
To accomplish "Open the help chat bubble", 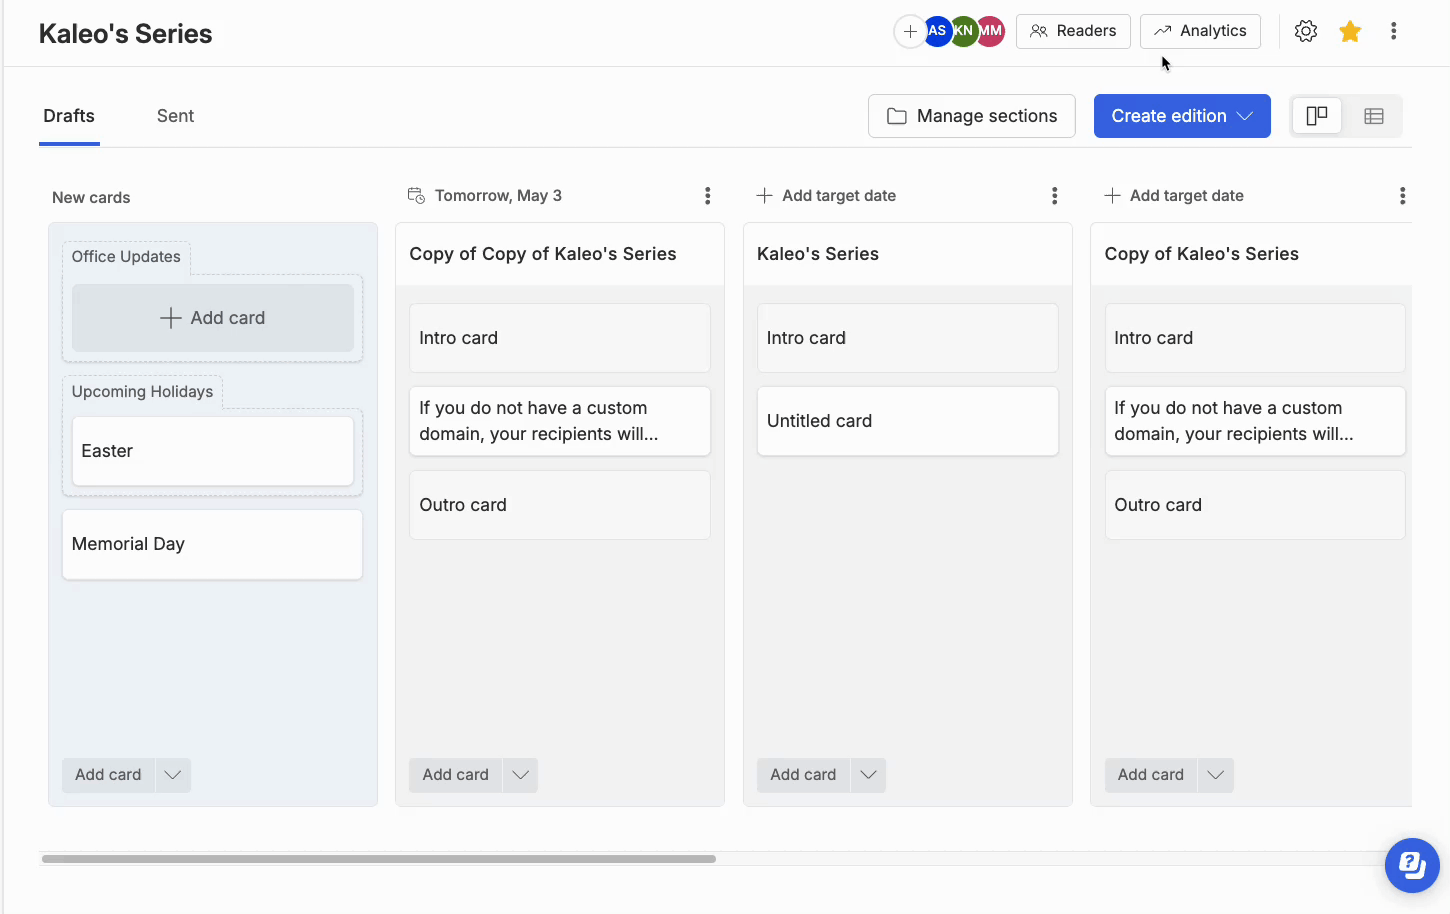I will (x=1412, y=865).
